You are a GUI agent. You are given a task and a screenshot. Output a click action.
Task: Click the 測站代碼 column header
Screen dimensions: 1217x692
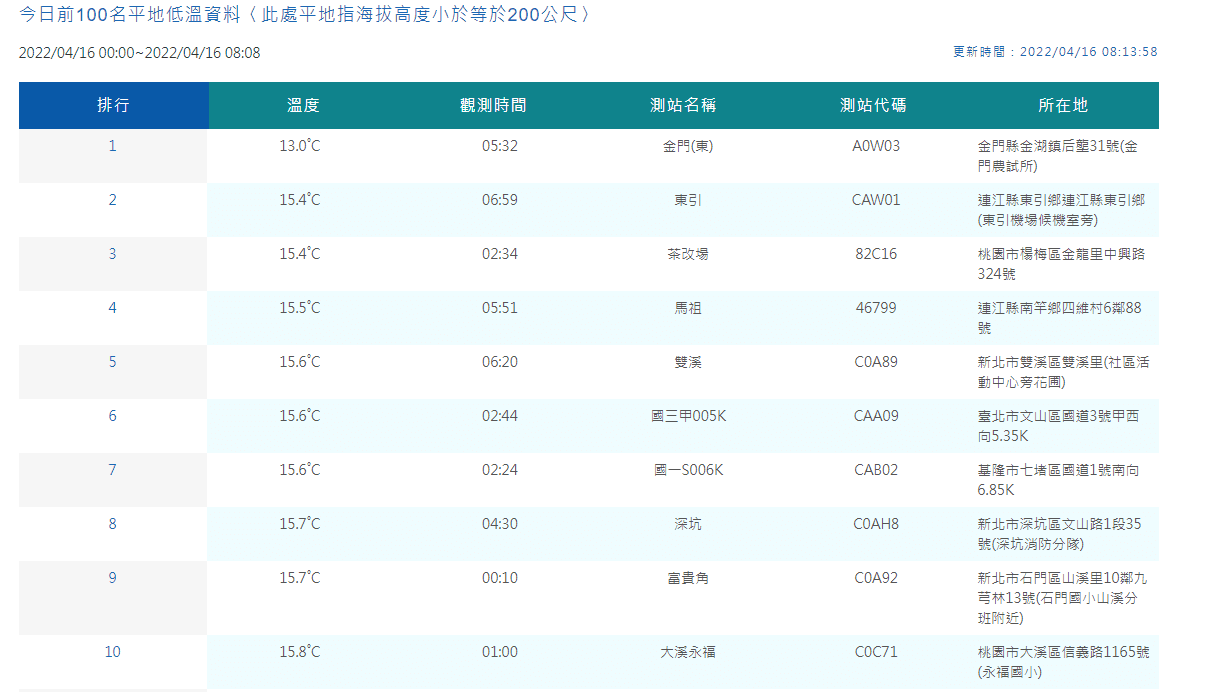click(x=874, y=105)
